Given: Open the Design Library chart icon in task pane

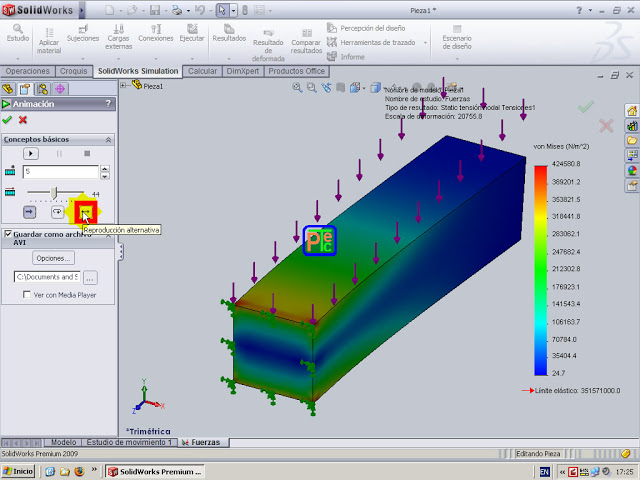Looking at the screenshot, I should pyautogui.click(x=632, y=125).
